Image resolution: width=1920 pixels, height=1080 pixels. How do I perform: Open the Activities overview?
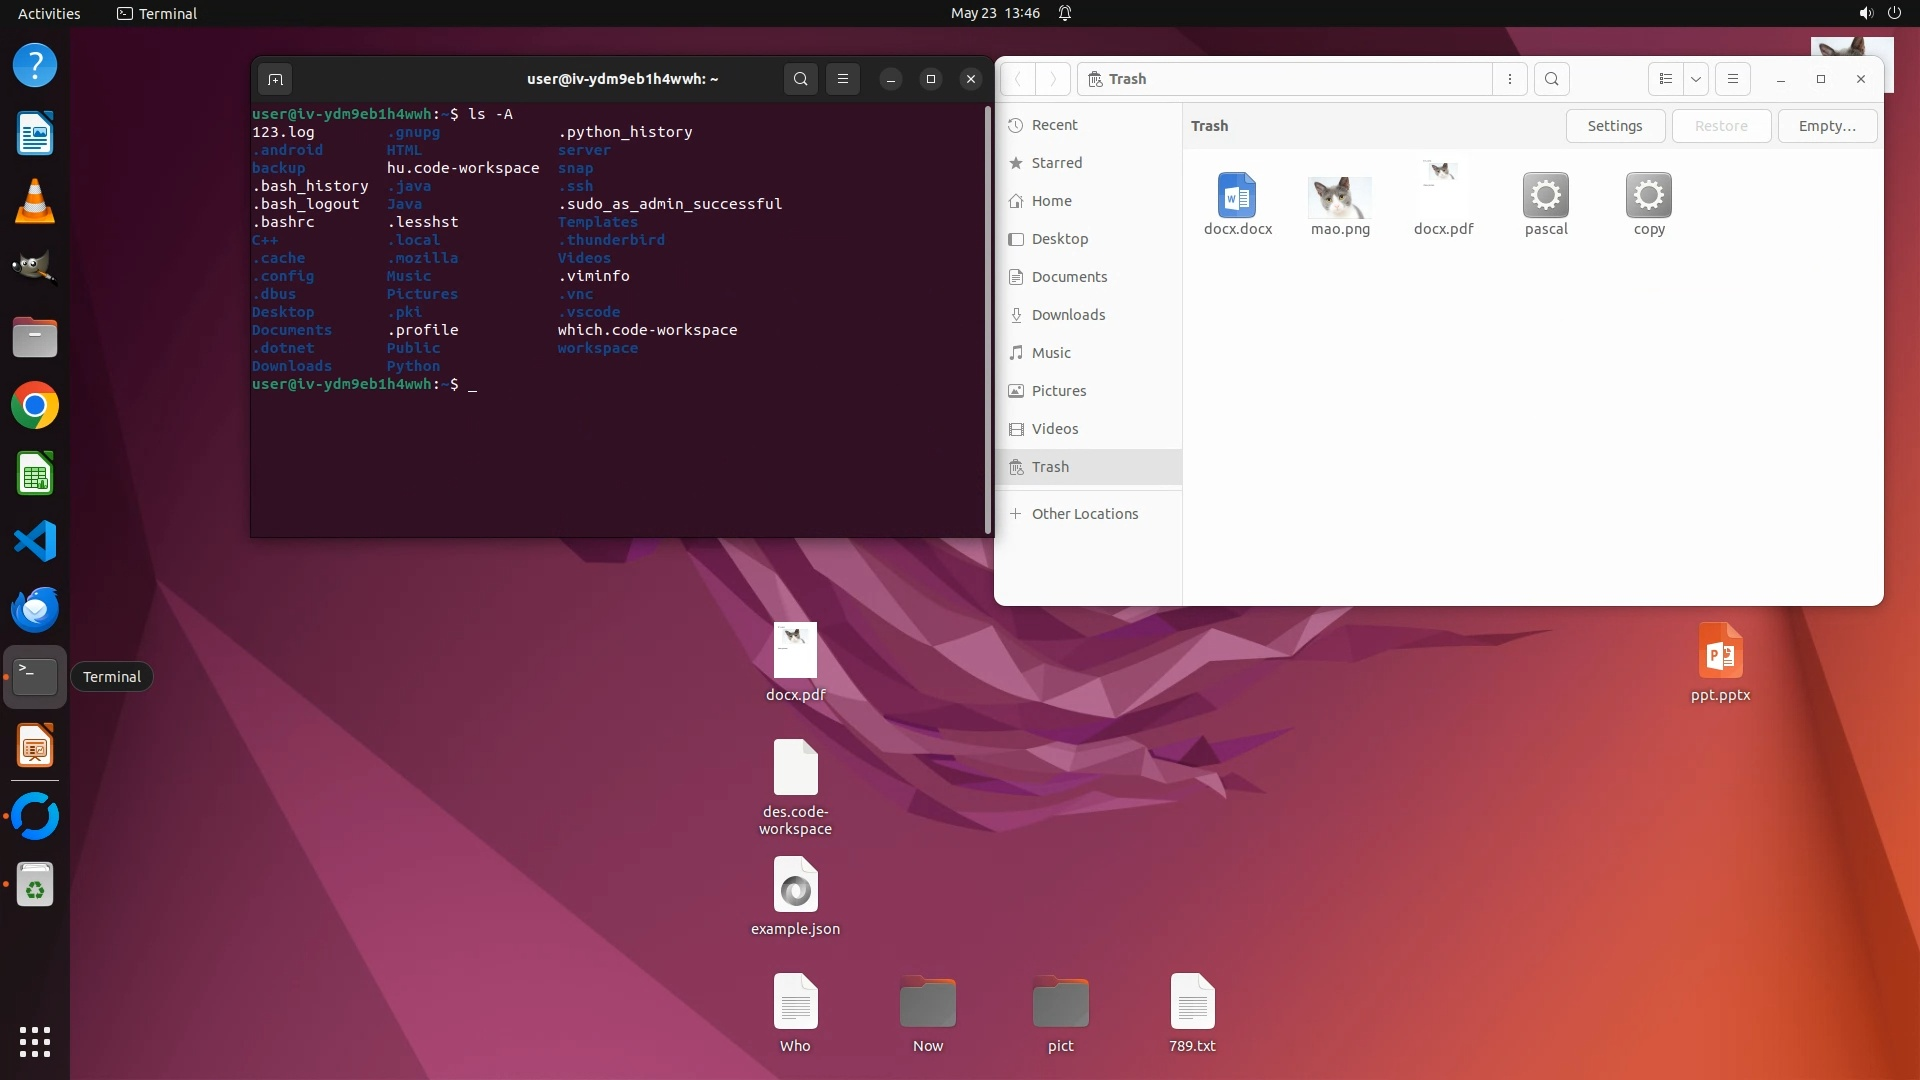[x=49, y=13]
